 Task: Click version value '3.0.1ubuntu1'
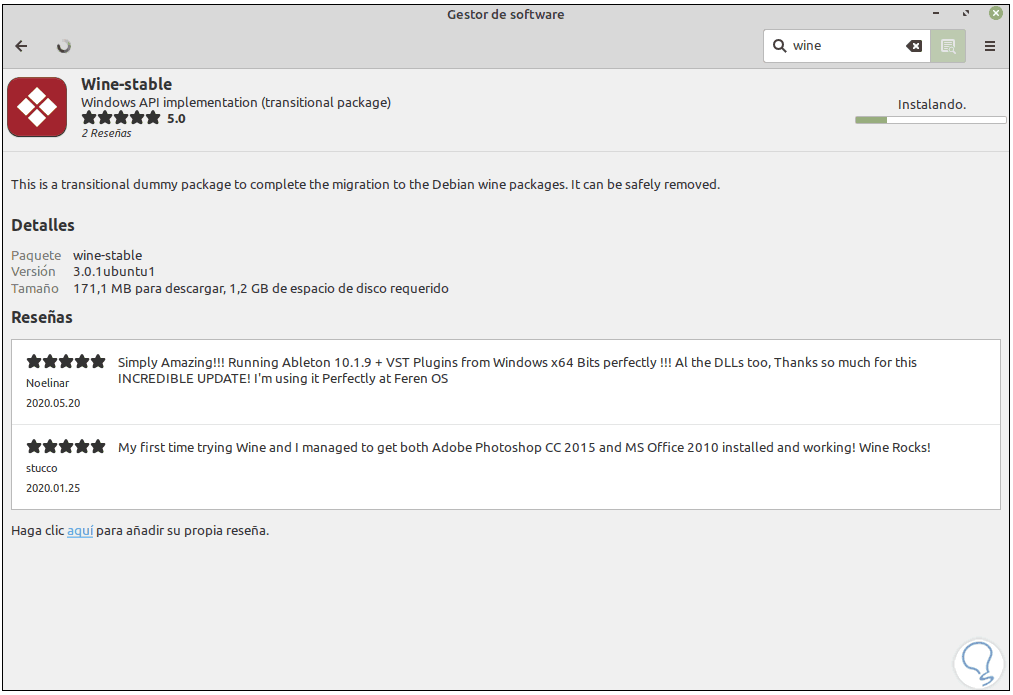point(114,271)
